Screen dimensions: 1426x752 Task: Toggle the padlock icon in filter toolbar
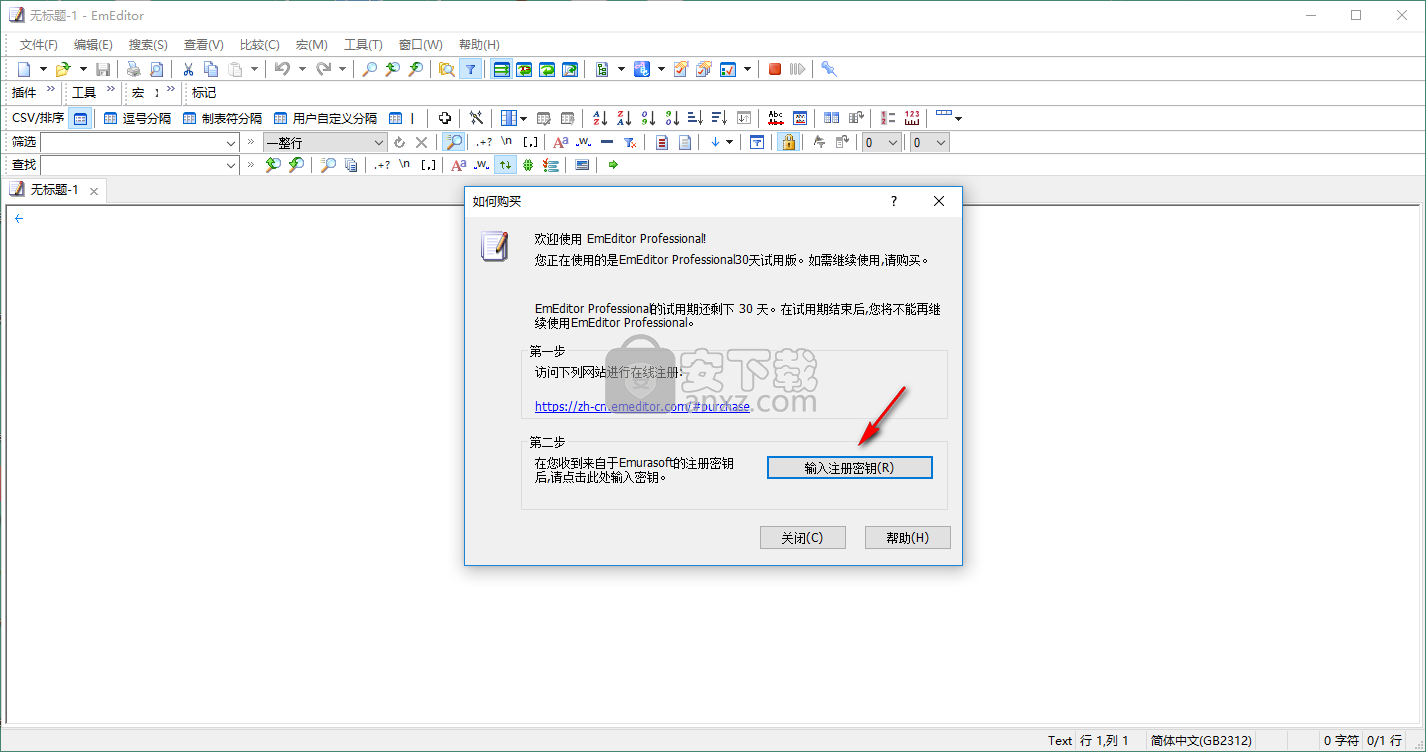point(788,142)
